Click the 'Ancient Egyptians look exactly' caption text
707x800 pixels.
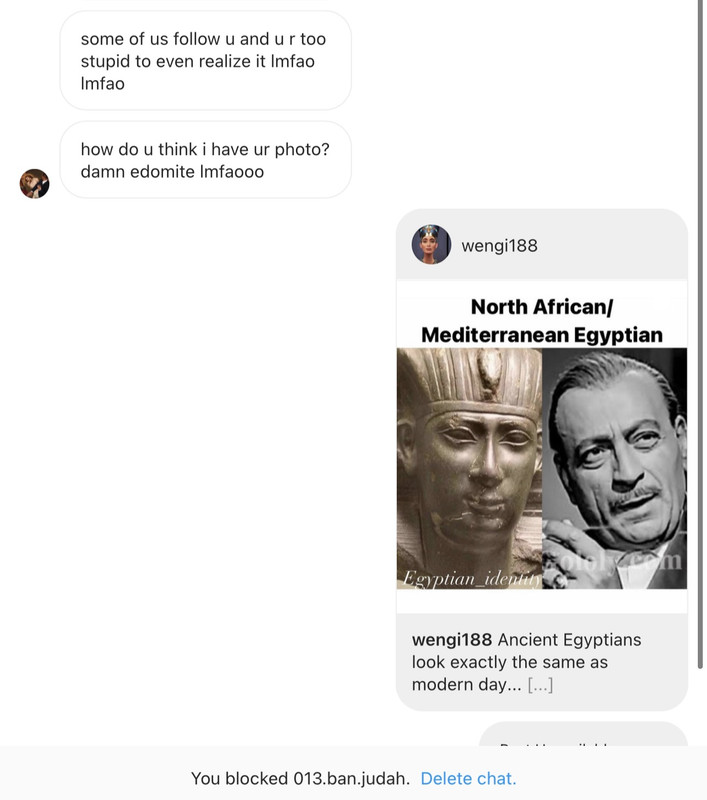[x=526, y=651]
